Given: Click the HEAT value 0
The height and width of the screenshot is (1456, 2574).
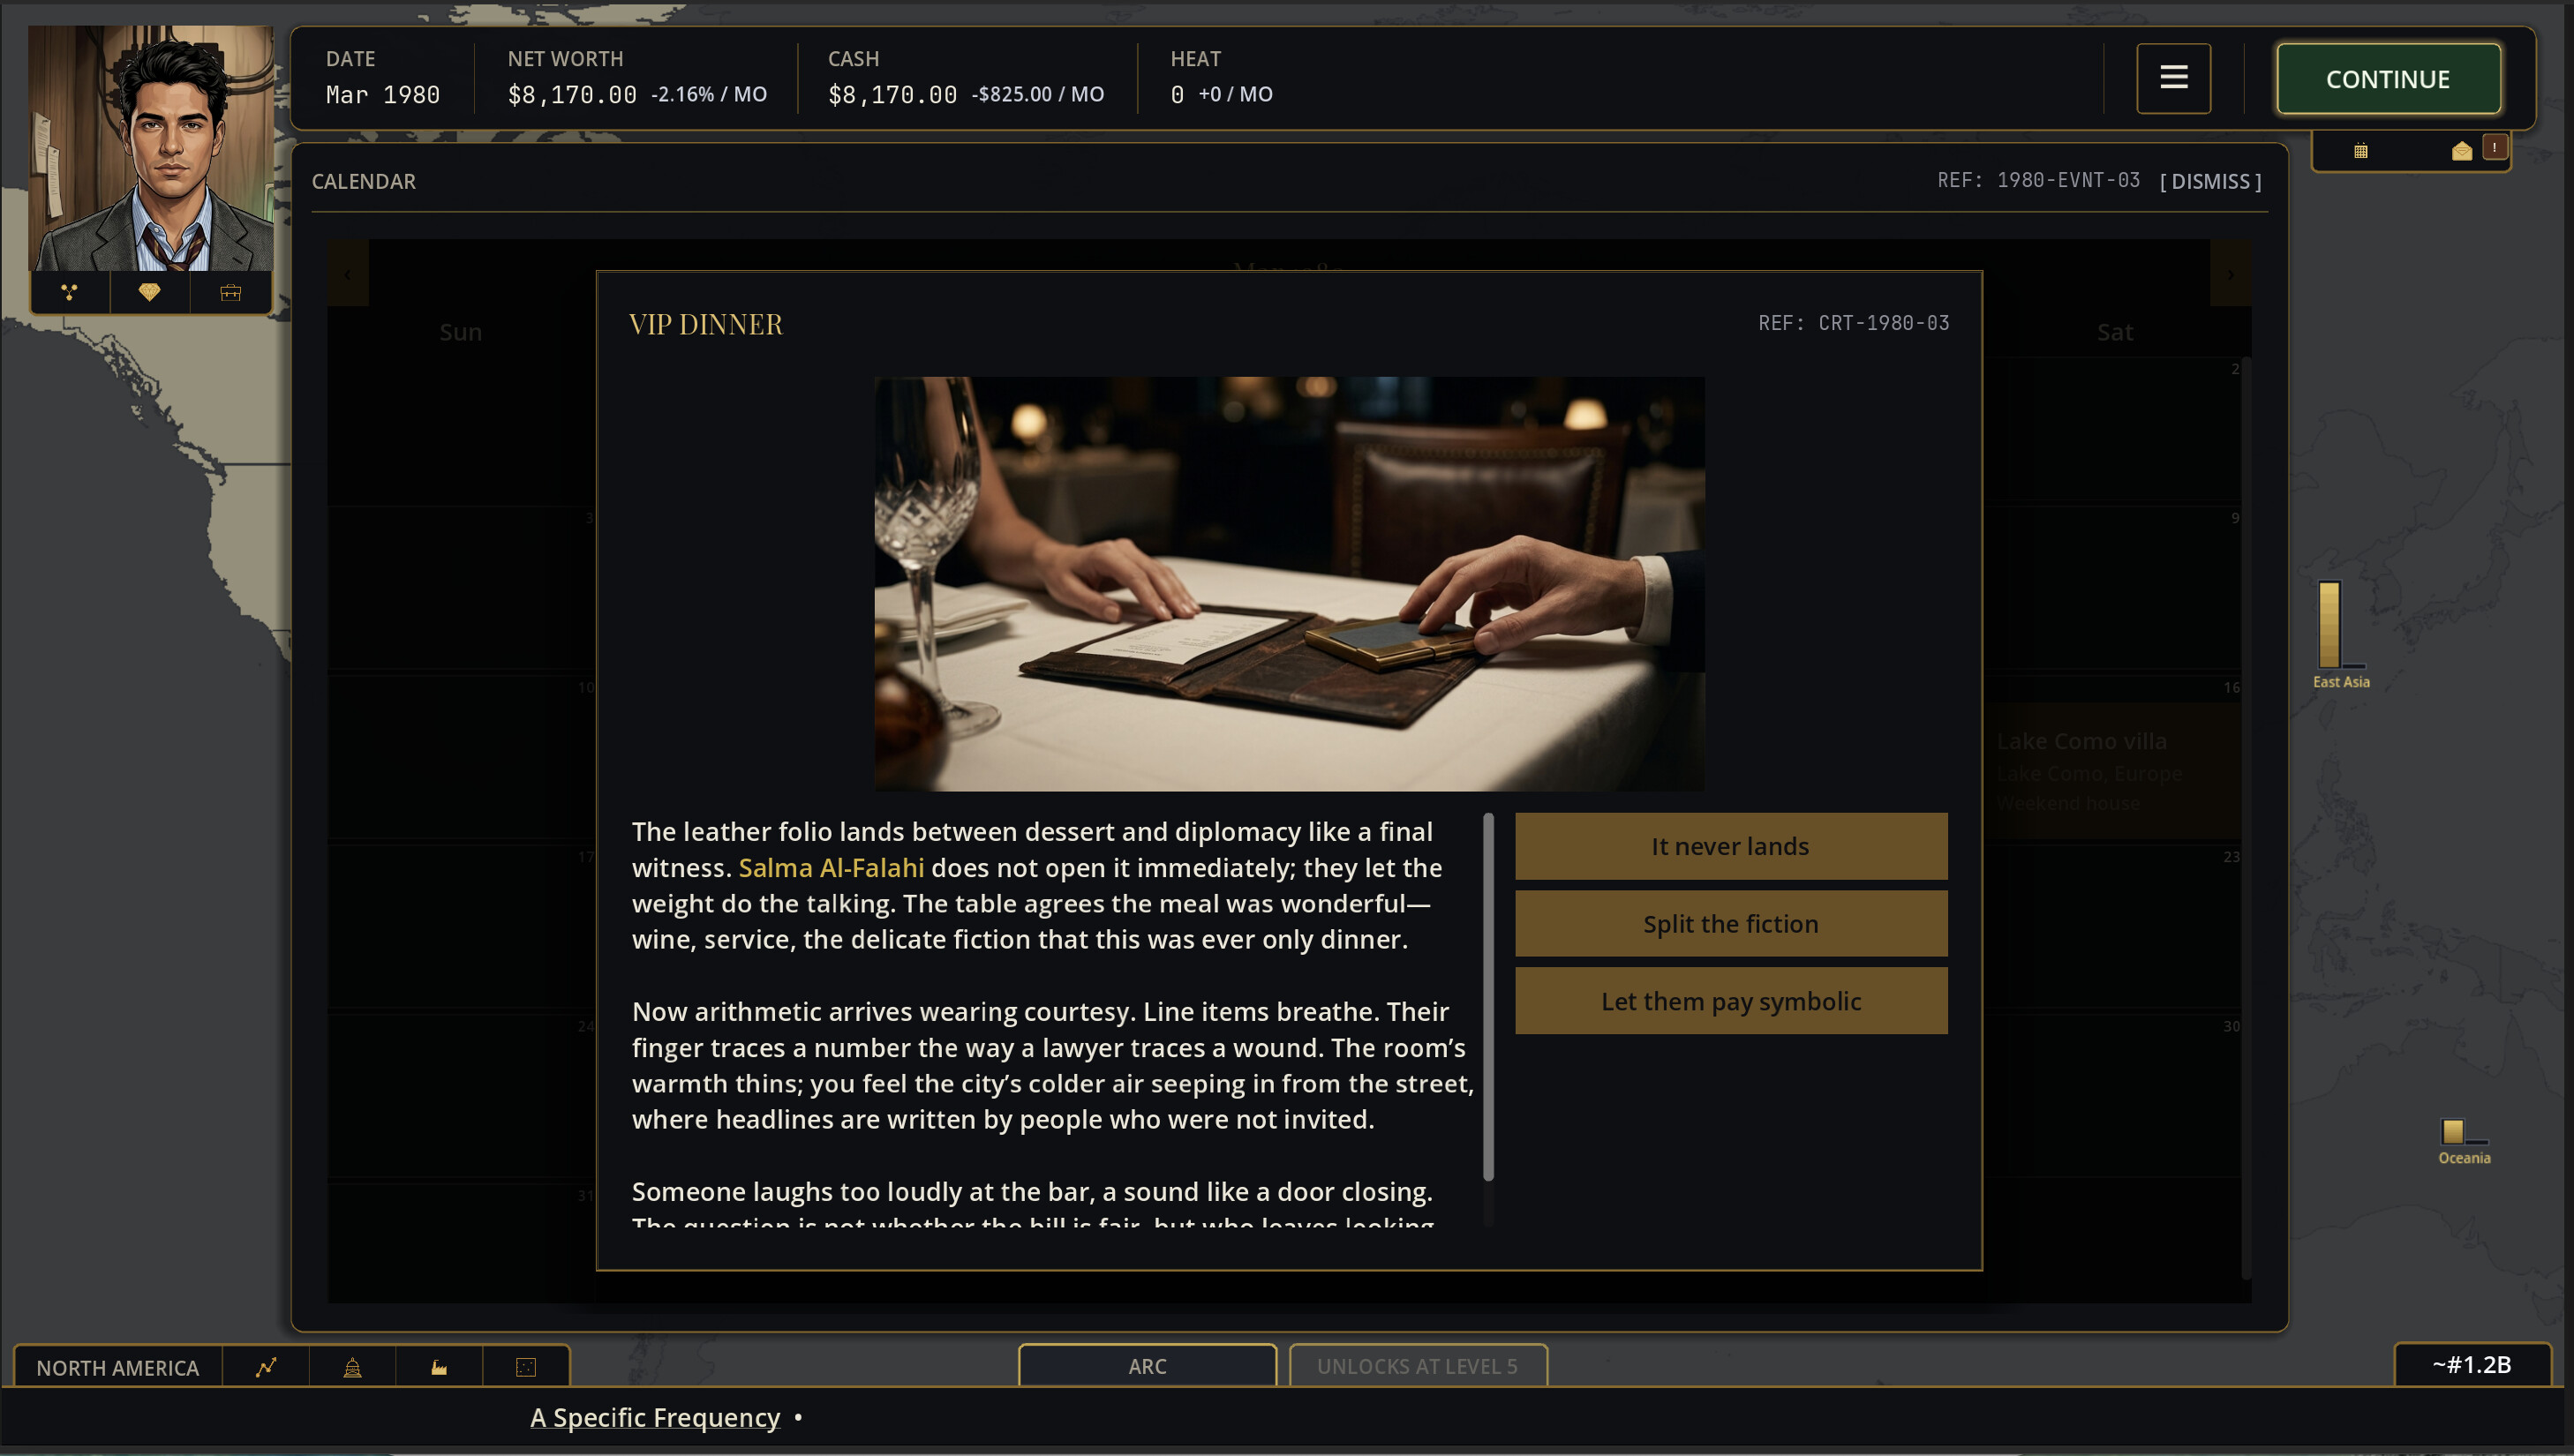Looking at the screenshot, I should pos(1177,94).
